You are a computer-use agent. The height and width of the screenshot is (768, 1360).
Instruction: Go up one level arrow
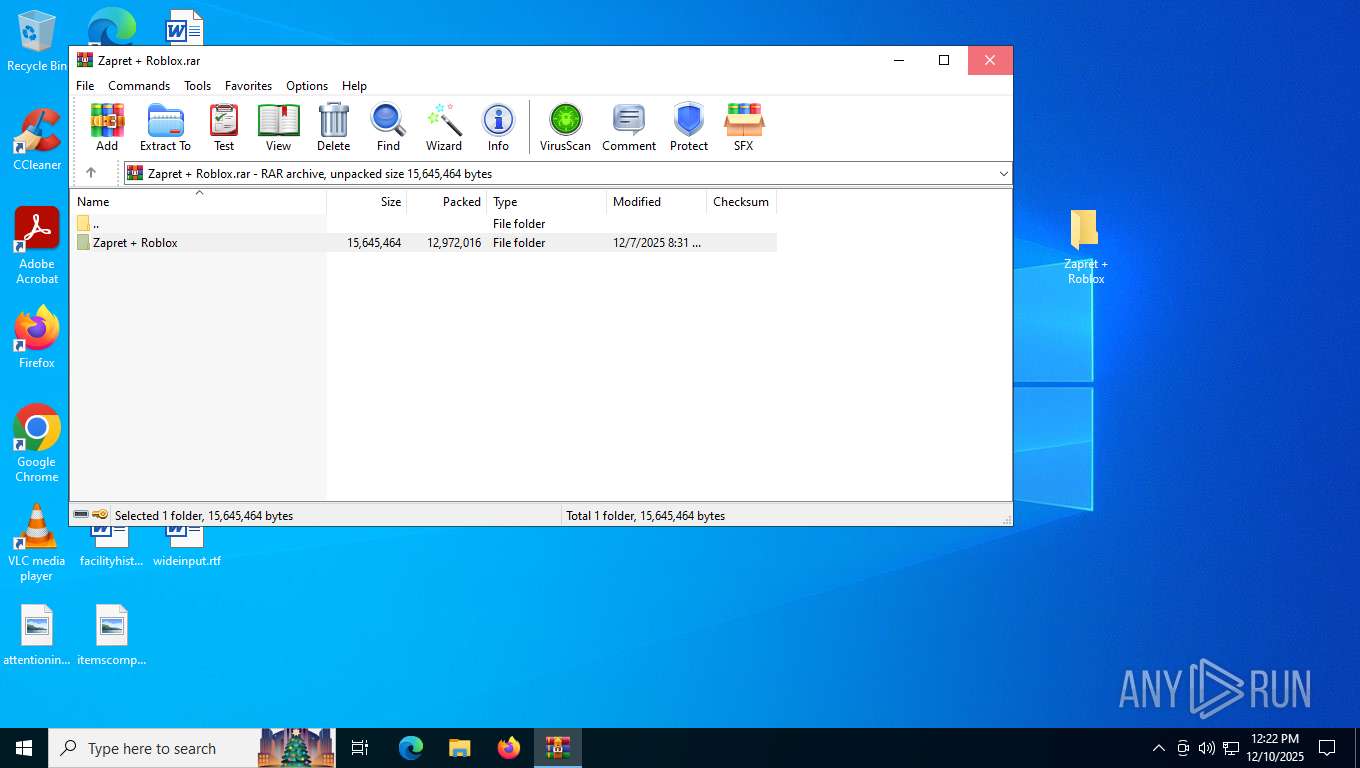[x=91, y=173]
